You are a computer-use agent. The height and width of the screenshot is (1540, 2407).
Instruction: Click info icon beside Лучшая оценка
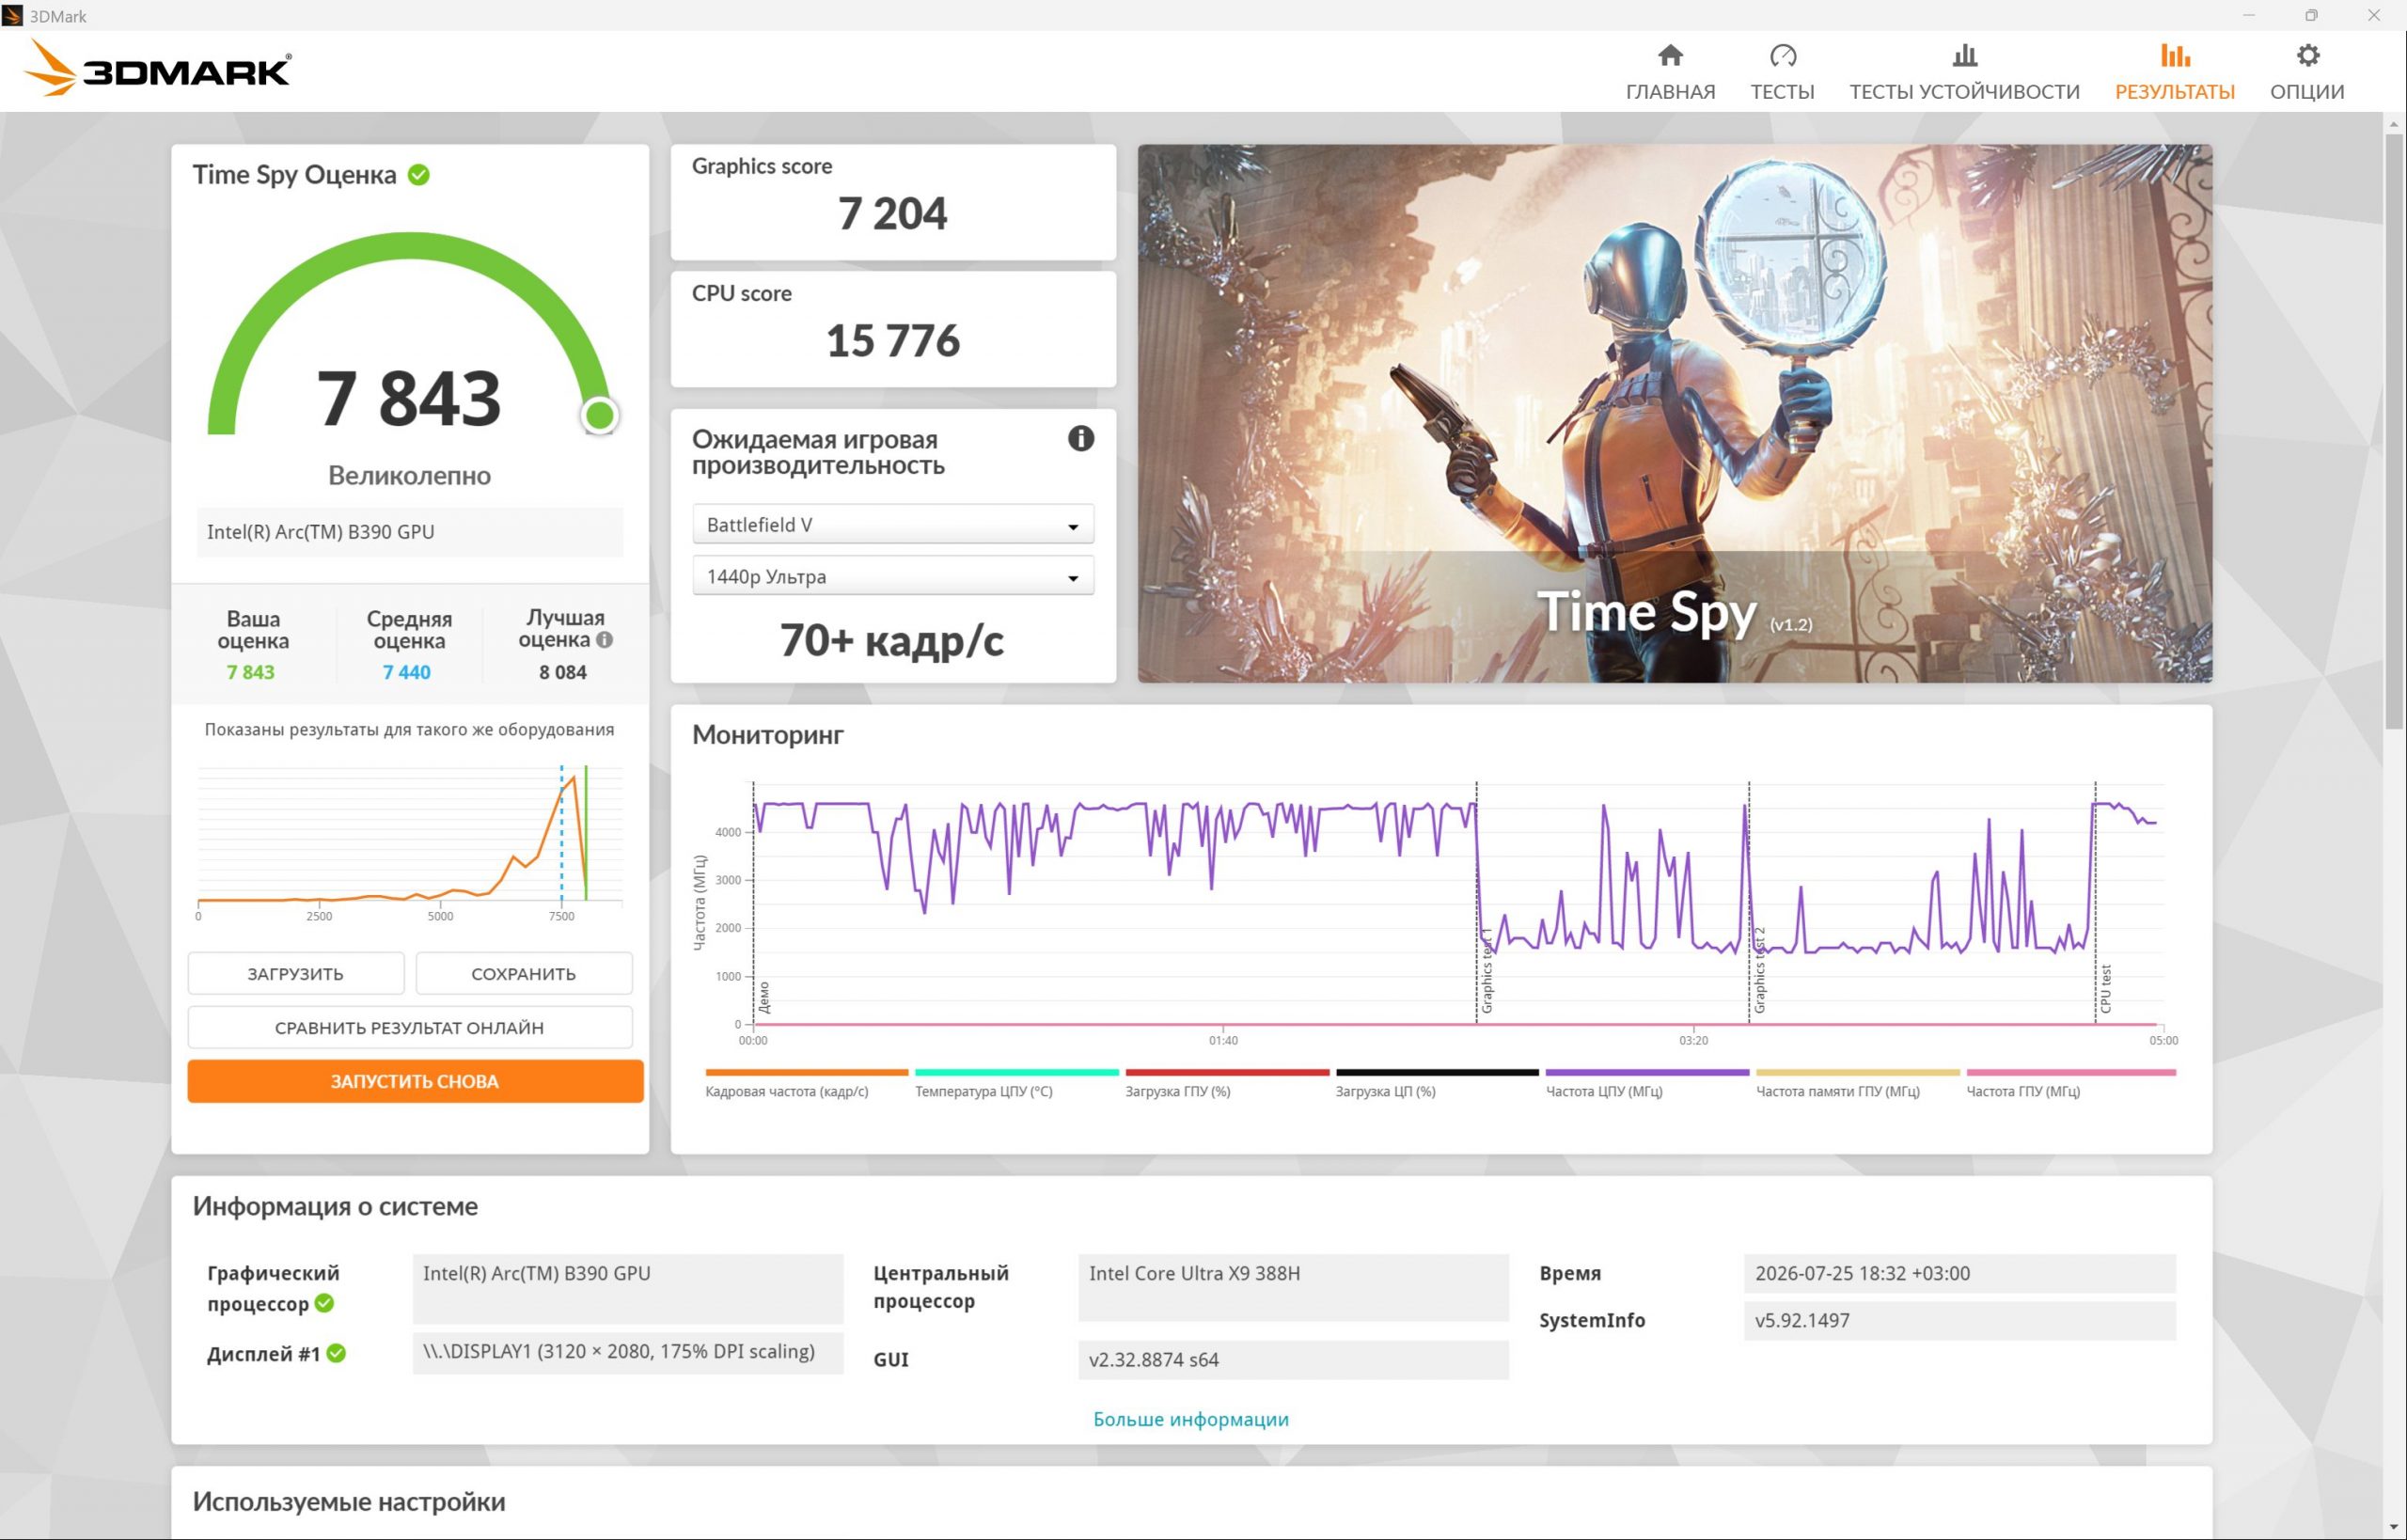[x=604, y=640]
